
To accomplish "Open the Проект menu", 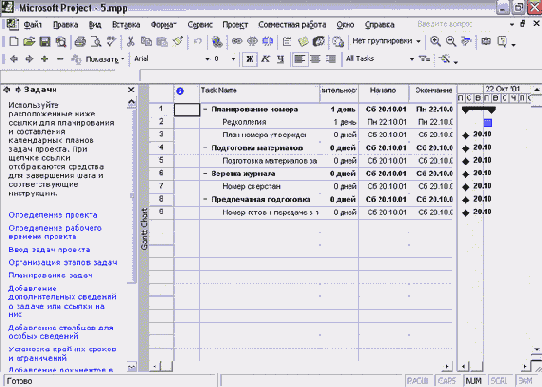I will pos(235,25).
